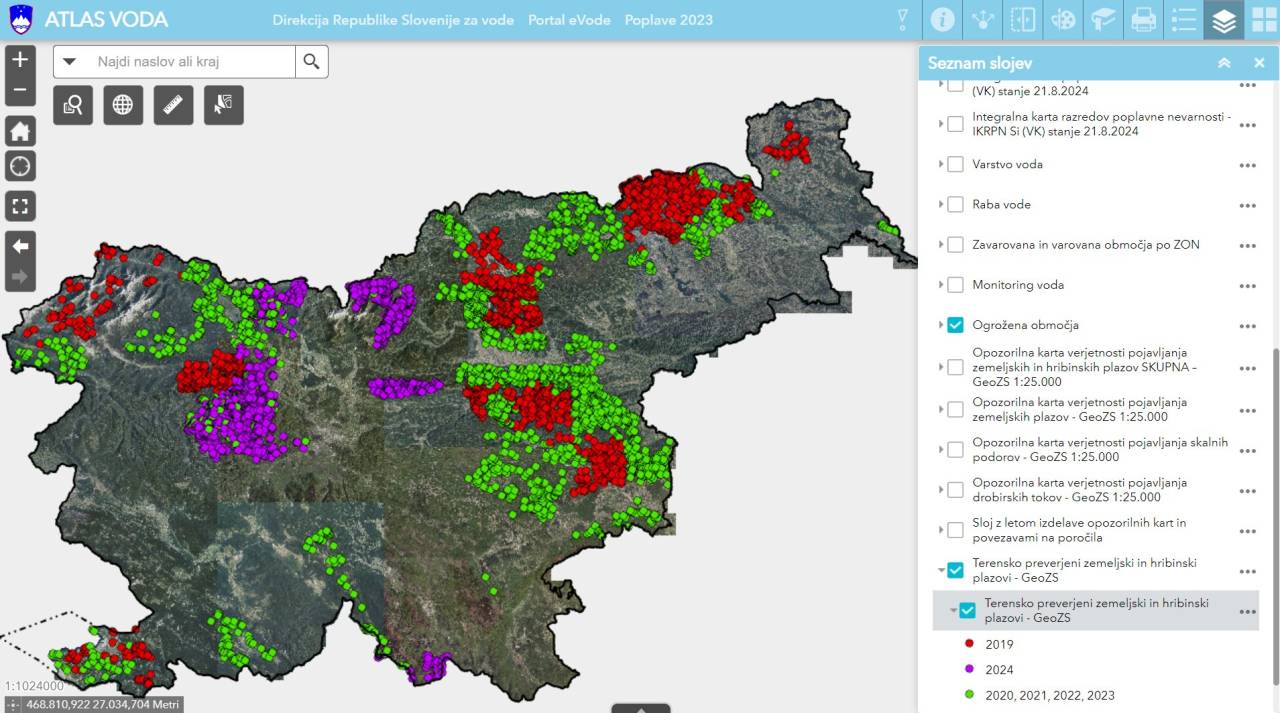Open the basemap gallery grid icon
This screenshot has height=713, width=1280.
1263,20
